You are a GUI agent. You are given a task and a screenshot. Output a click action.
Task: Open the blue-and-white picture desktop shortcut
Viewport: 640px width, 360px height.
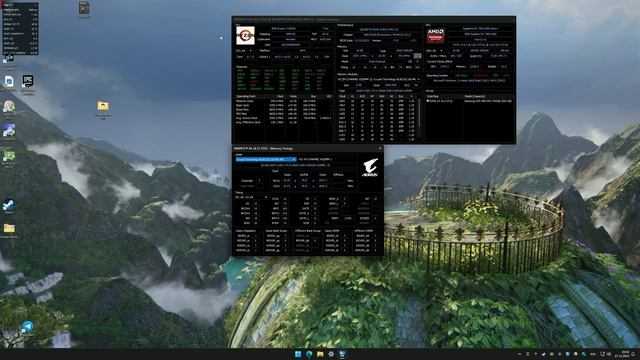click(x=9, y=130)
